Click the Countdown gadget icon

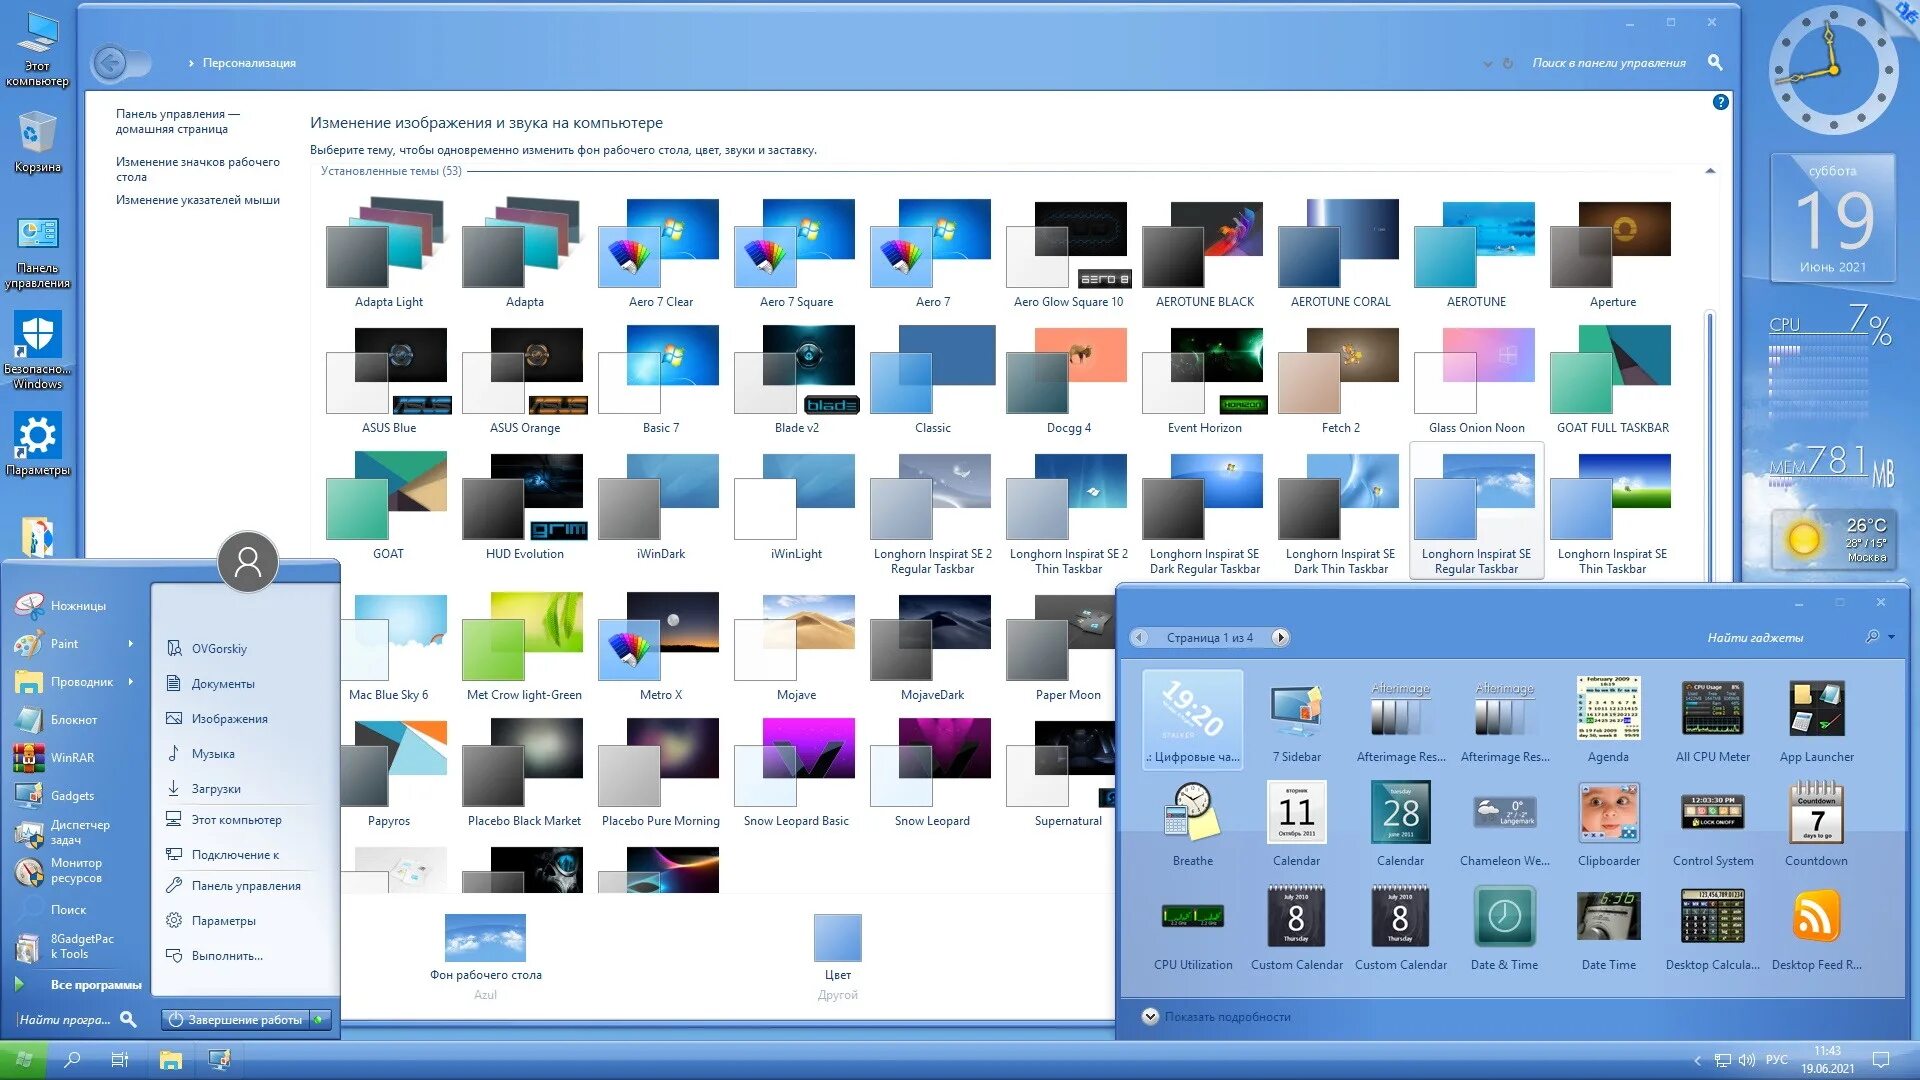coord(1816,813)
